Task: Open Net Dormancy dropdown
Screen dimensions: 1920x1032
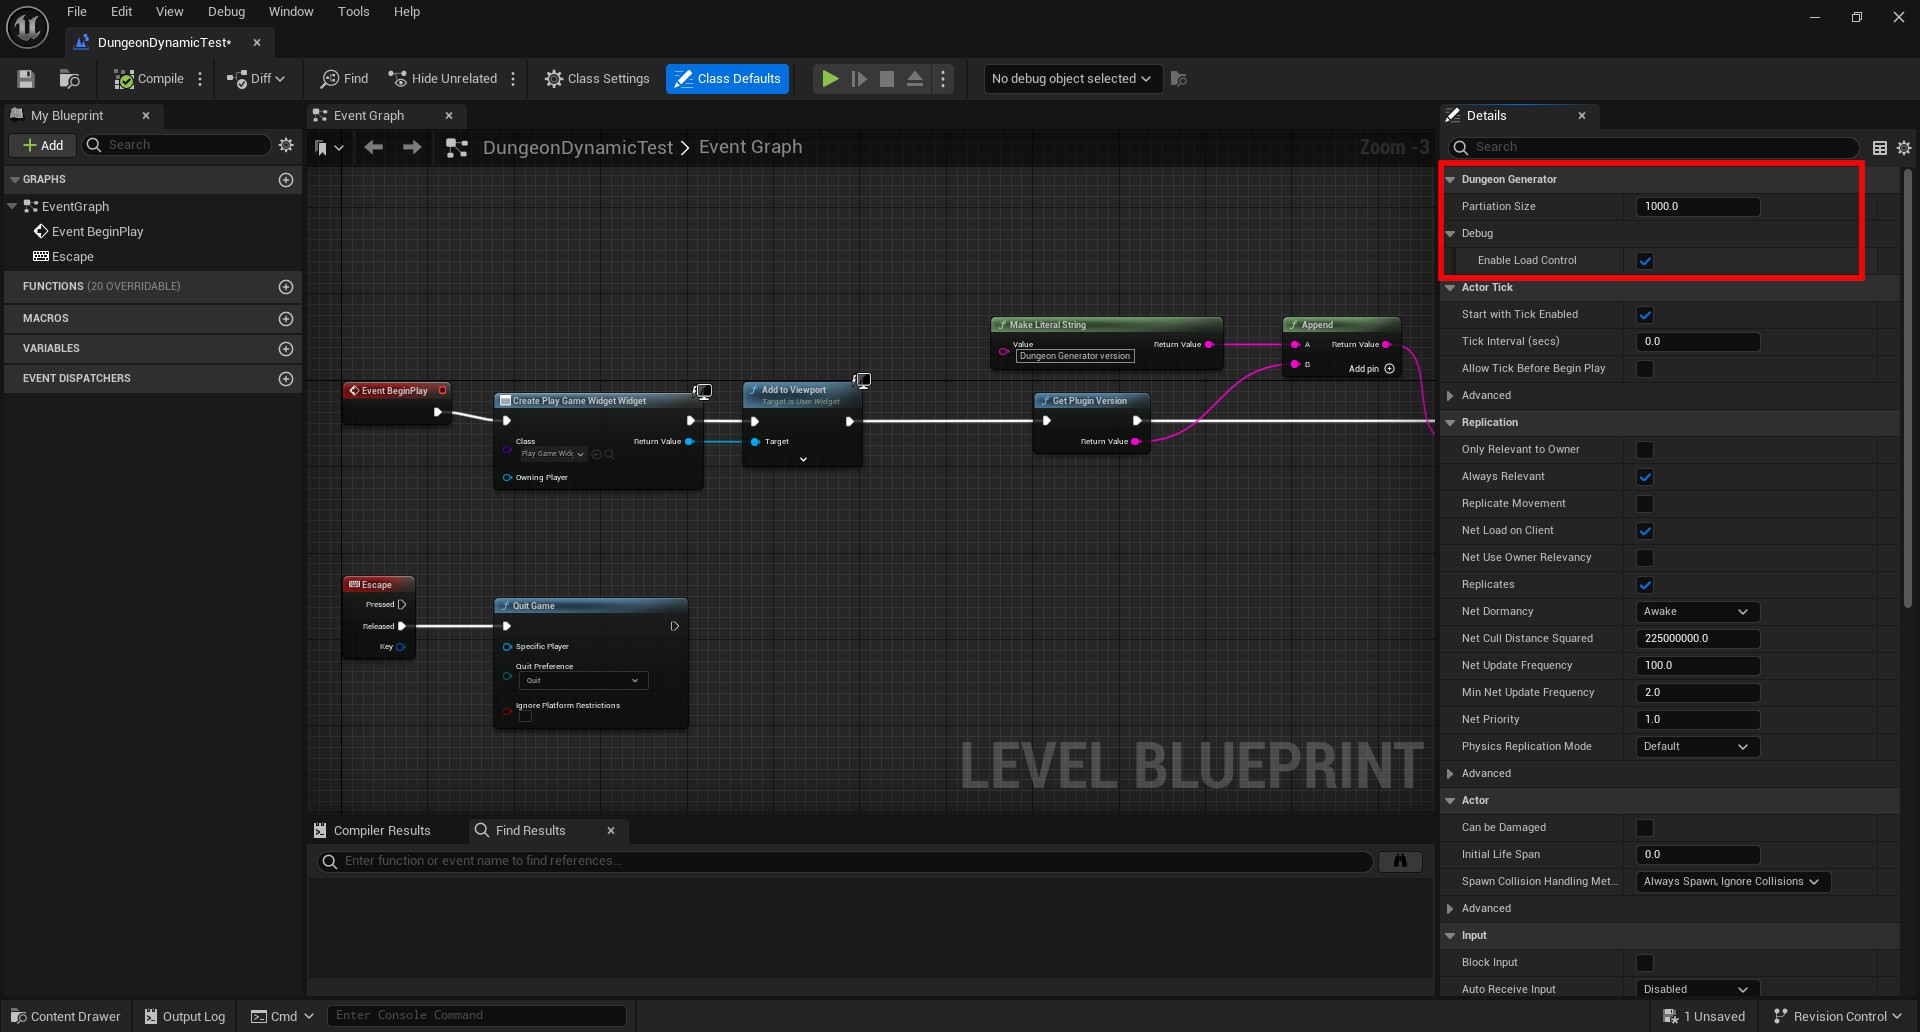Action: tap(1697, 612)
